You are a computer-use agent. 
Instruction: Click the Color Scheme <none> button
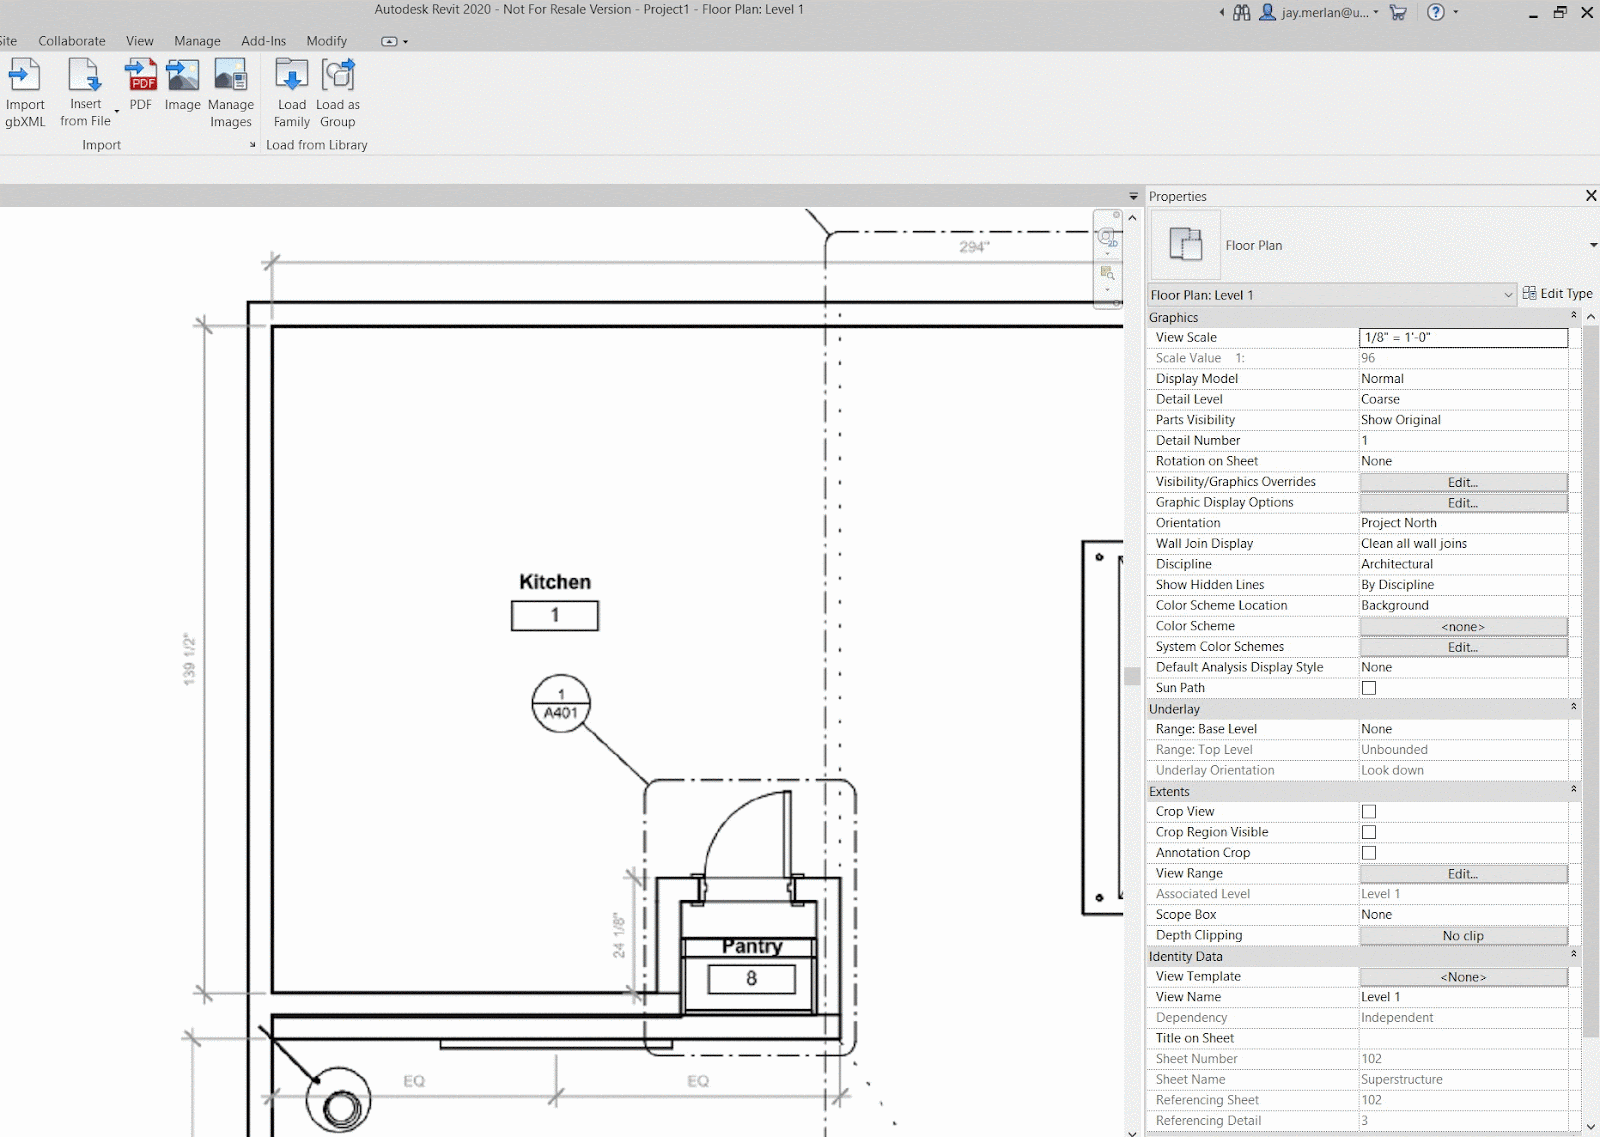click(1463, 627)
